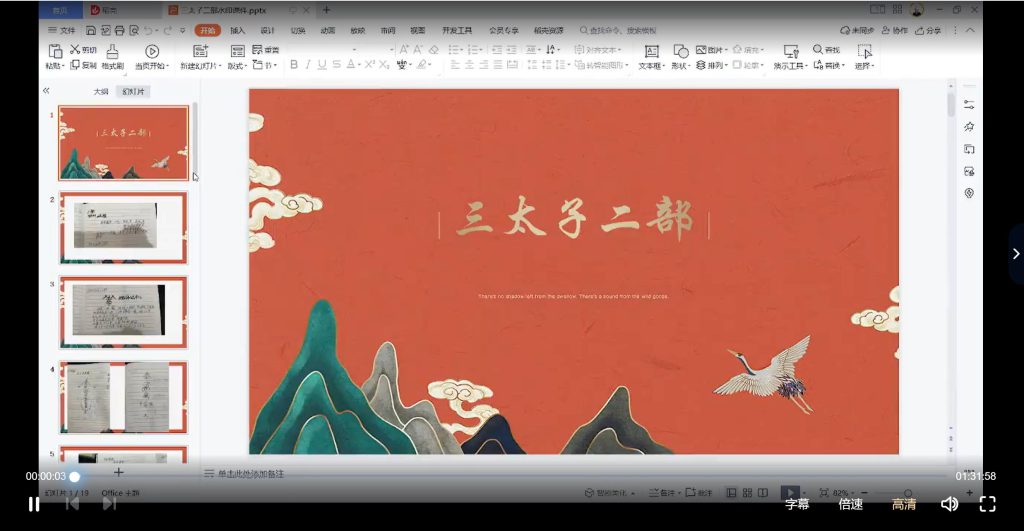Click the save icon in quick access toolbar
This screenshot has height=531, width=1024.
pos(91,31)
